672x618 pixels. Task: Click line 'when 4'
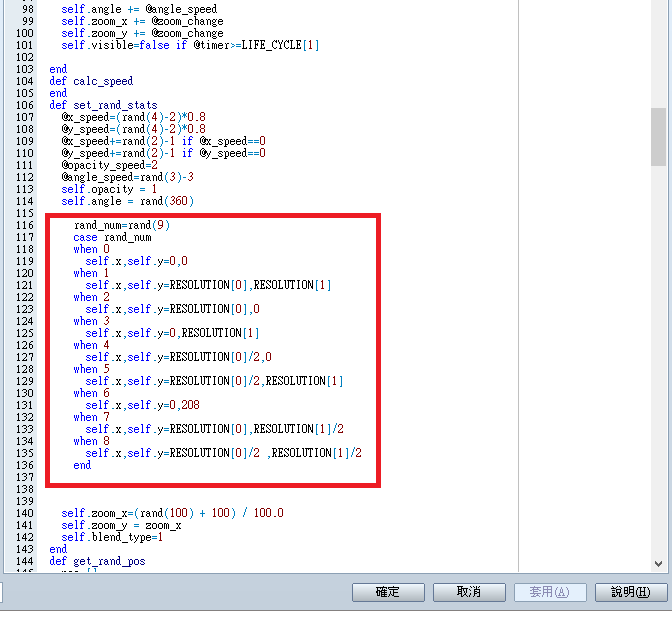(91, 345)
